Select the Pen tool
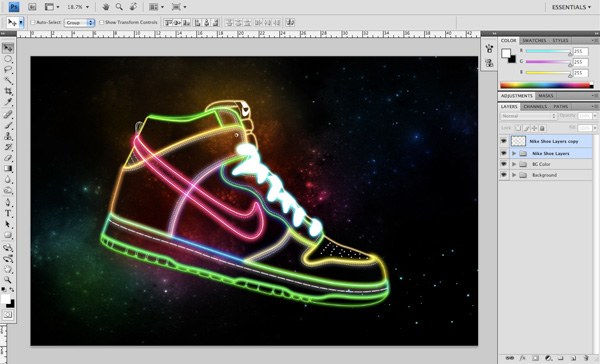 click(x=8, y=203)
